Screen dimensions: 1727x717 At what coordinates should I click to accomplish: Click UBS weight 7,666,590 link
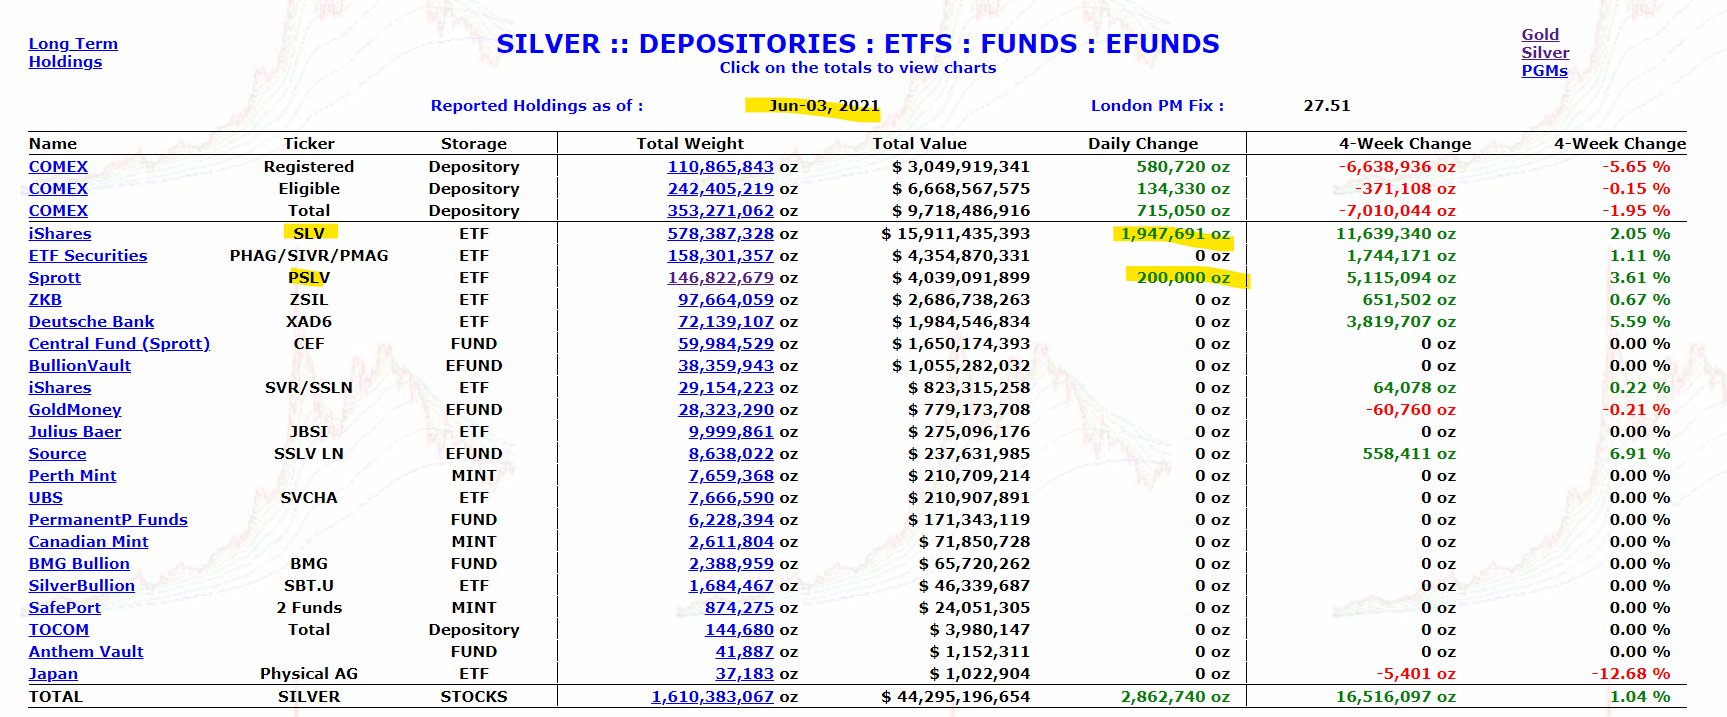tap(731, 497)
